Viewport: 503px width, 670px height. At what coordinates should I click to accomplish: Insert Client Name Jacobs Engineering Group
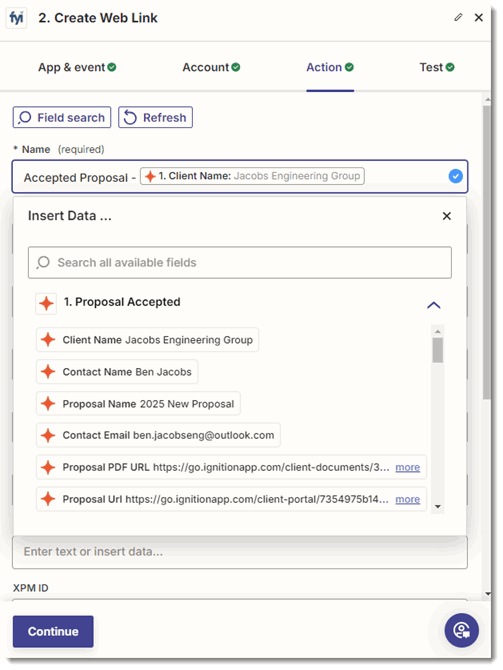coord(147,340)
